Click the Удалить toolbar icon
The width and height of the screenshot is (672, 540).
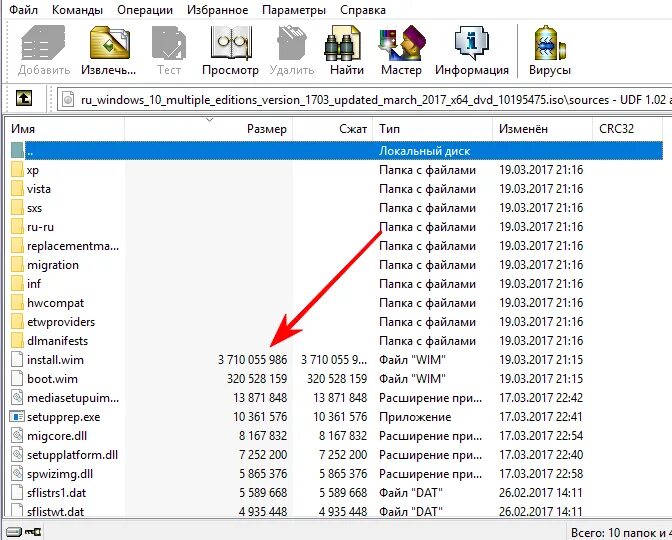(291, 43)
